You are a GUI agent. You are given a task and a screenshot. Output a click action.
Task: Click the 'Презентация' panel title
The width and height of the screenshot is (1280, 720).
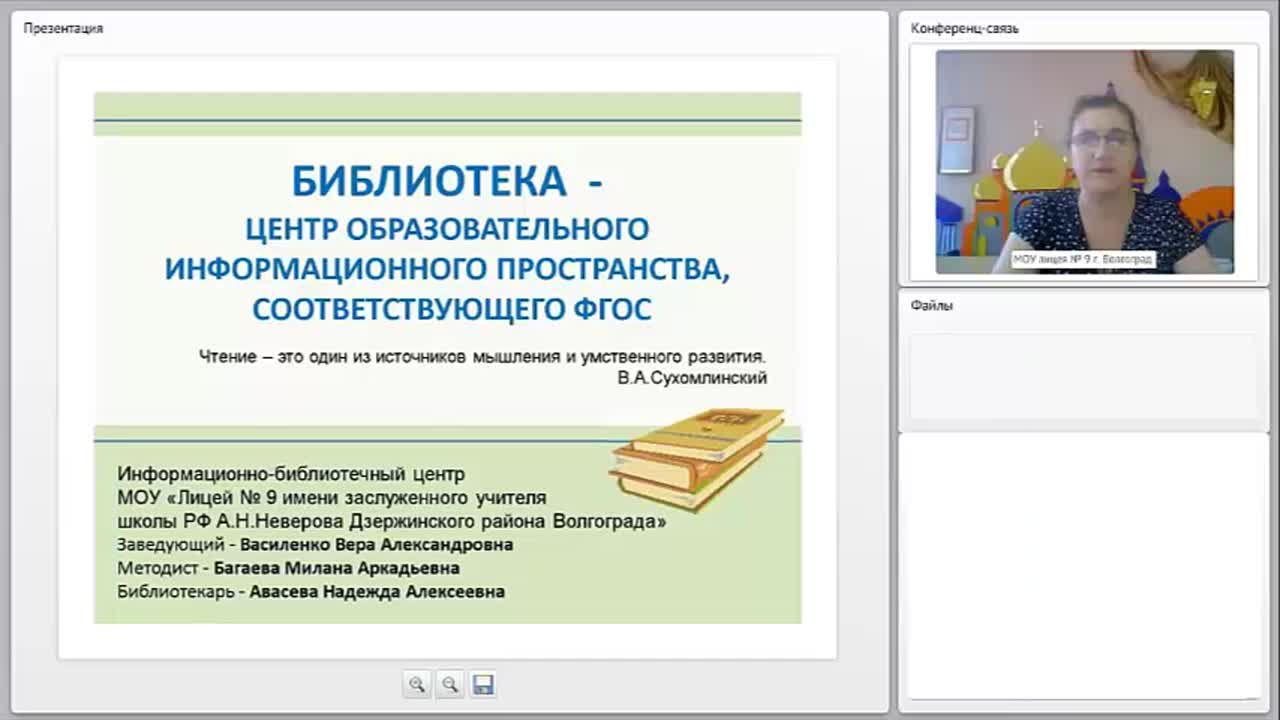pyautogui.click(x=63, y=28)
